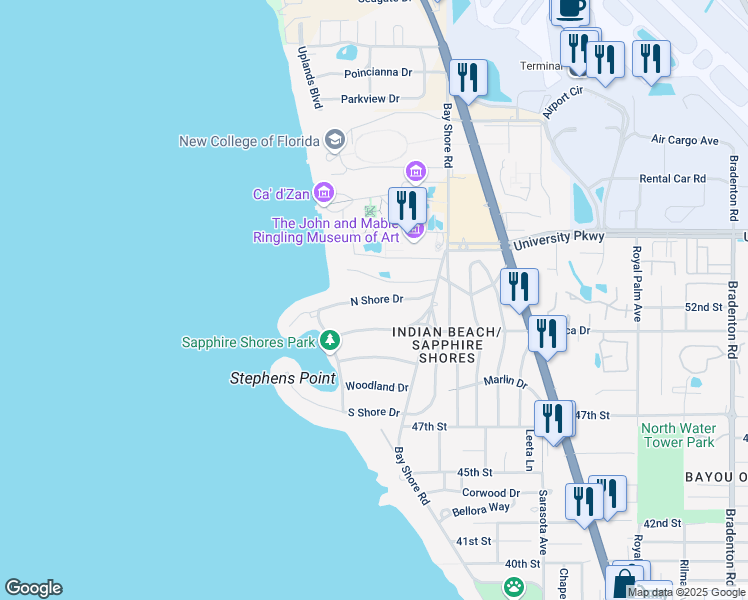Click the Sapphire Shores Park tree icon
The width and height of the screenshot is (748, 600).
tap(330, 342)
